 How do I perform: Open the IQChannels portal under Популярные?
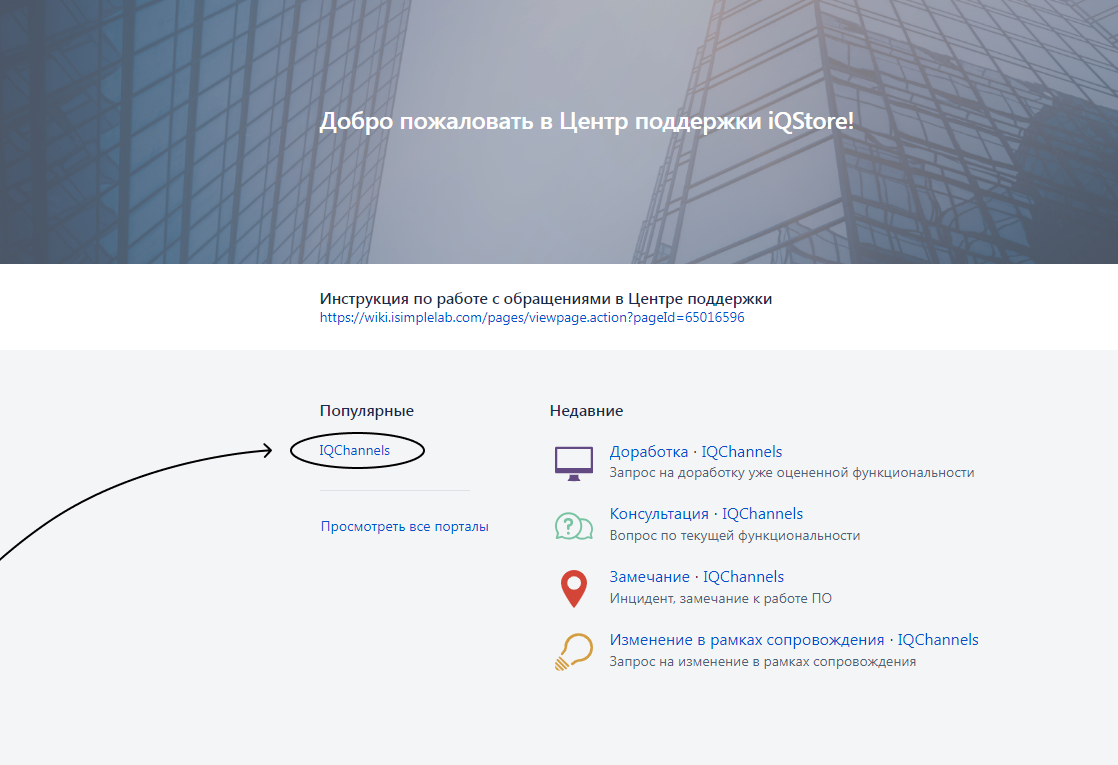[354, 451]
